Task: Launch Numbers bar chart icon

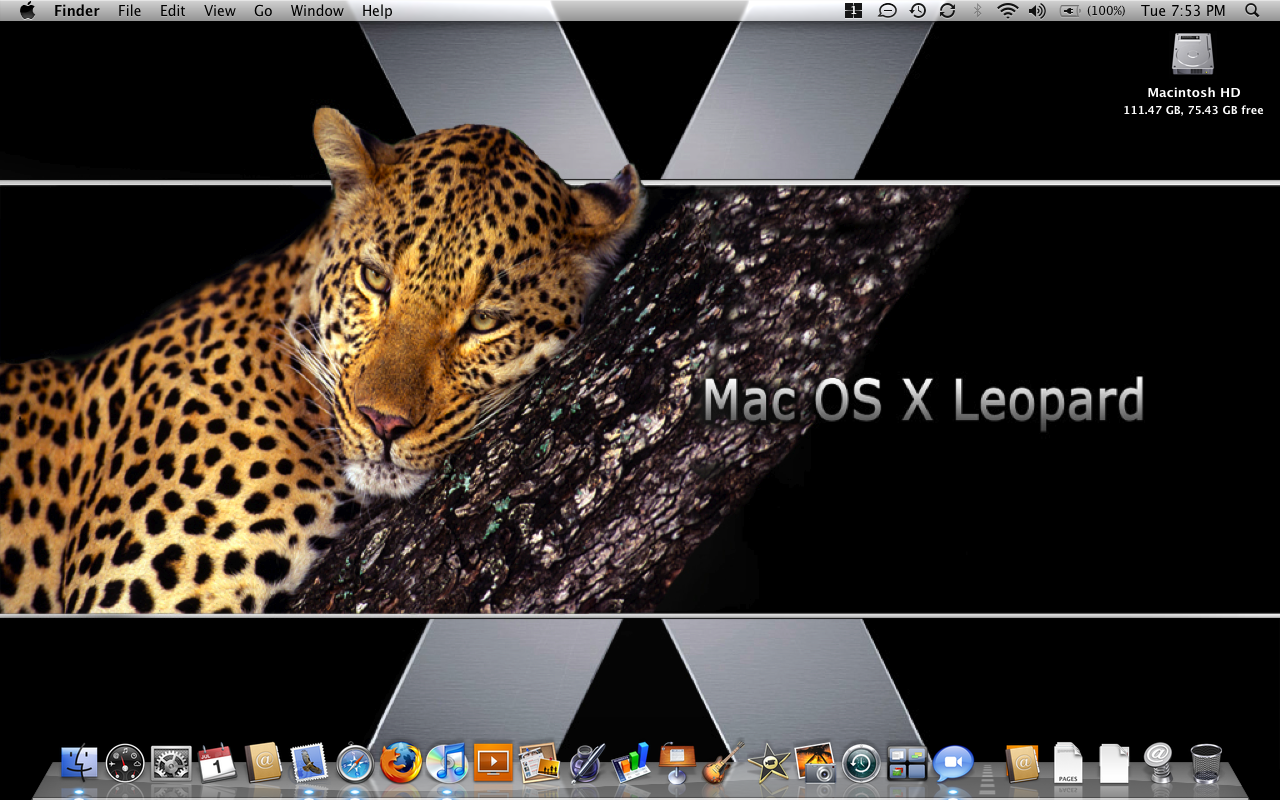Action: click(x=631, y=763)
